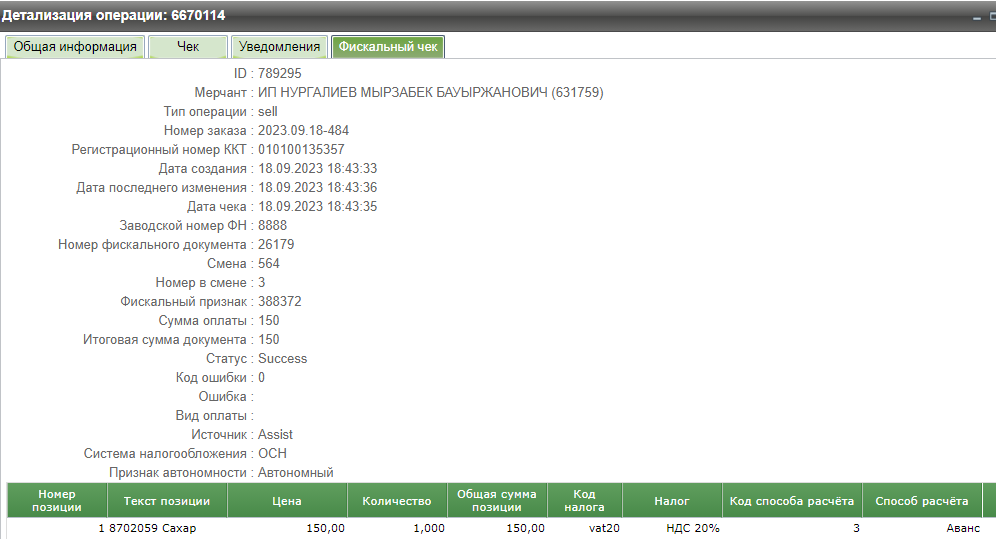Click Общая сумма позиции column header
Viewport: 996px width, 539px height.
click(497, 500)
